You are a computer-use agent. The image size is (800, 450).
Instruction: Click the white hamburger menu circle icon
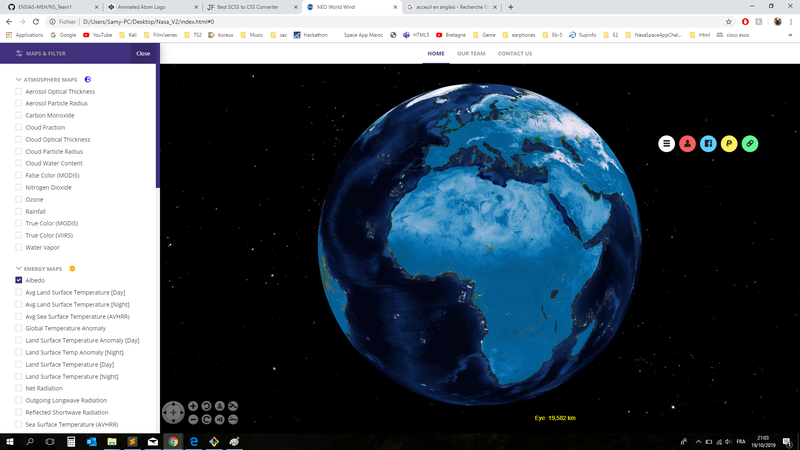(667, 144)
